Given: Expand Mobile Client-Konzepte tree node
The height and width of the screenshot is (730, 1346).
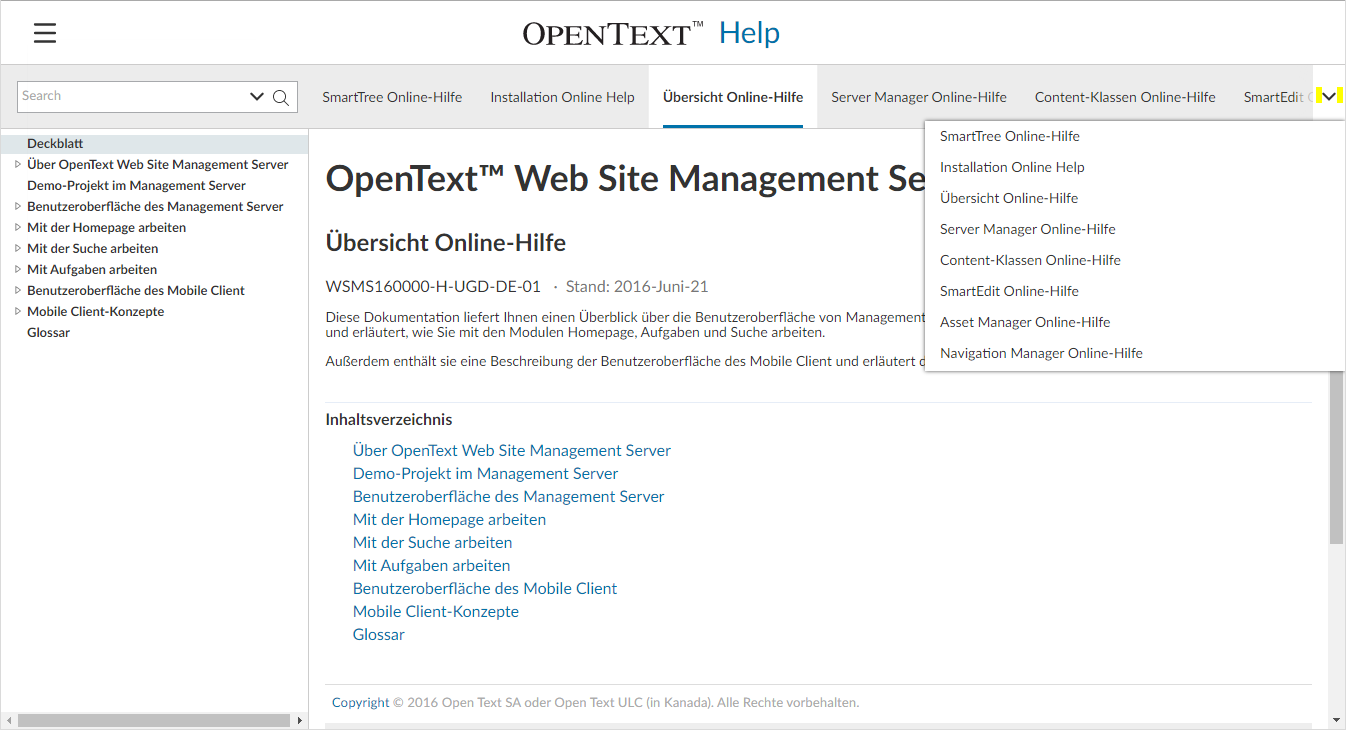Looking at the screenshot, I should [x=17, y=312].
